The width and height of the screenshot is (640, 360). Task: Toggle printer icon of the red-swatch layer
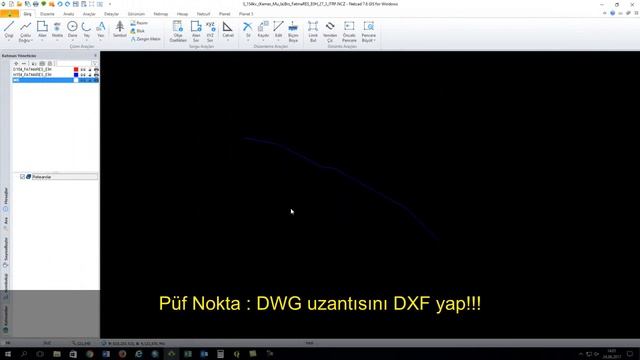(96, 70)
